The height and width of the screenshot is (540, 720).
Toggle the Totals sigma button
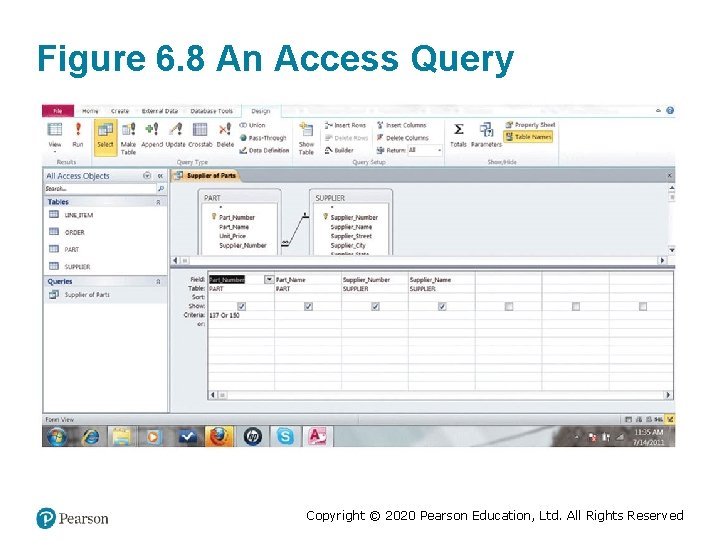point(458,135)
